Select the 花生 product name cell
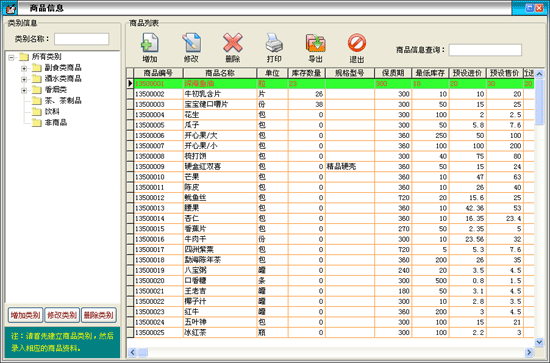Viewport: 550px width, 363px height. (x=220, y=115)
